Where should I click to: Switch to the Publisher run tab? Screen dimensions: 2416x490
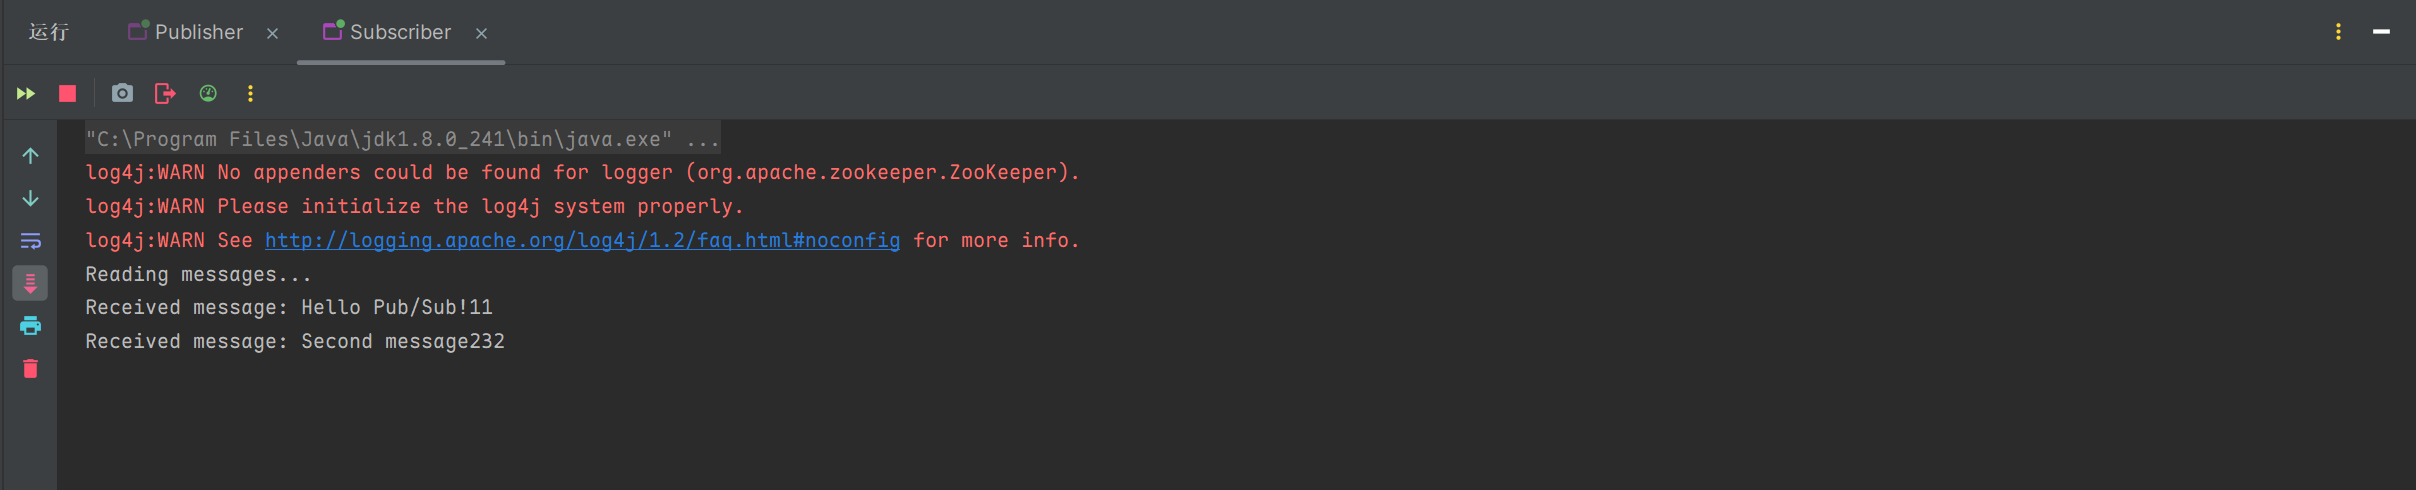pos(198,32)
